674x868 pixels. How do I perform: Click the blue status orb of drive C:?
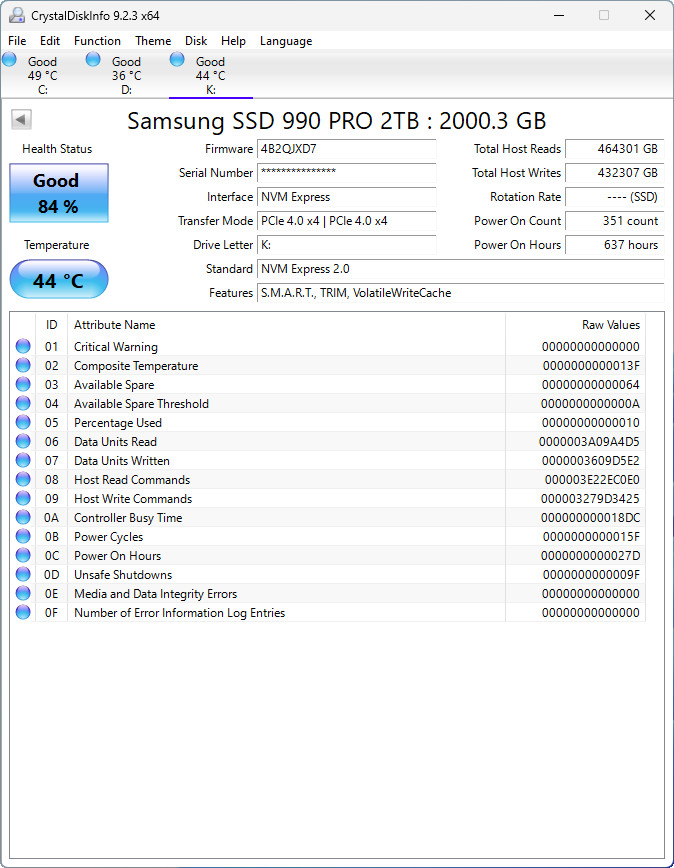(x=9, y=59)
